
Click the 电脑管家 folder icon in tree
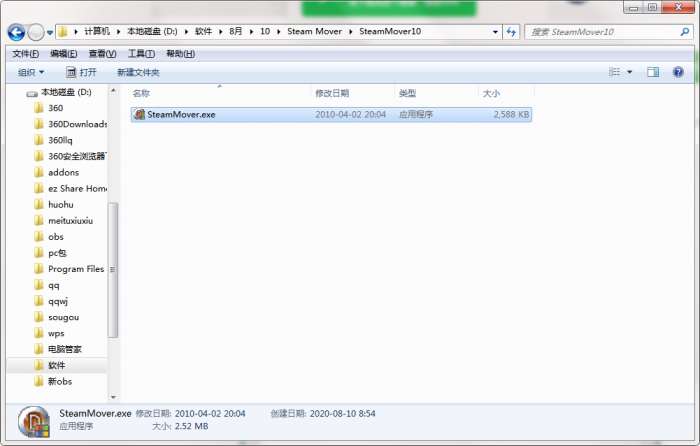click(x=39, y=349)
